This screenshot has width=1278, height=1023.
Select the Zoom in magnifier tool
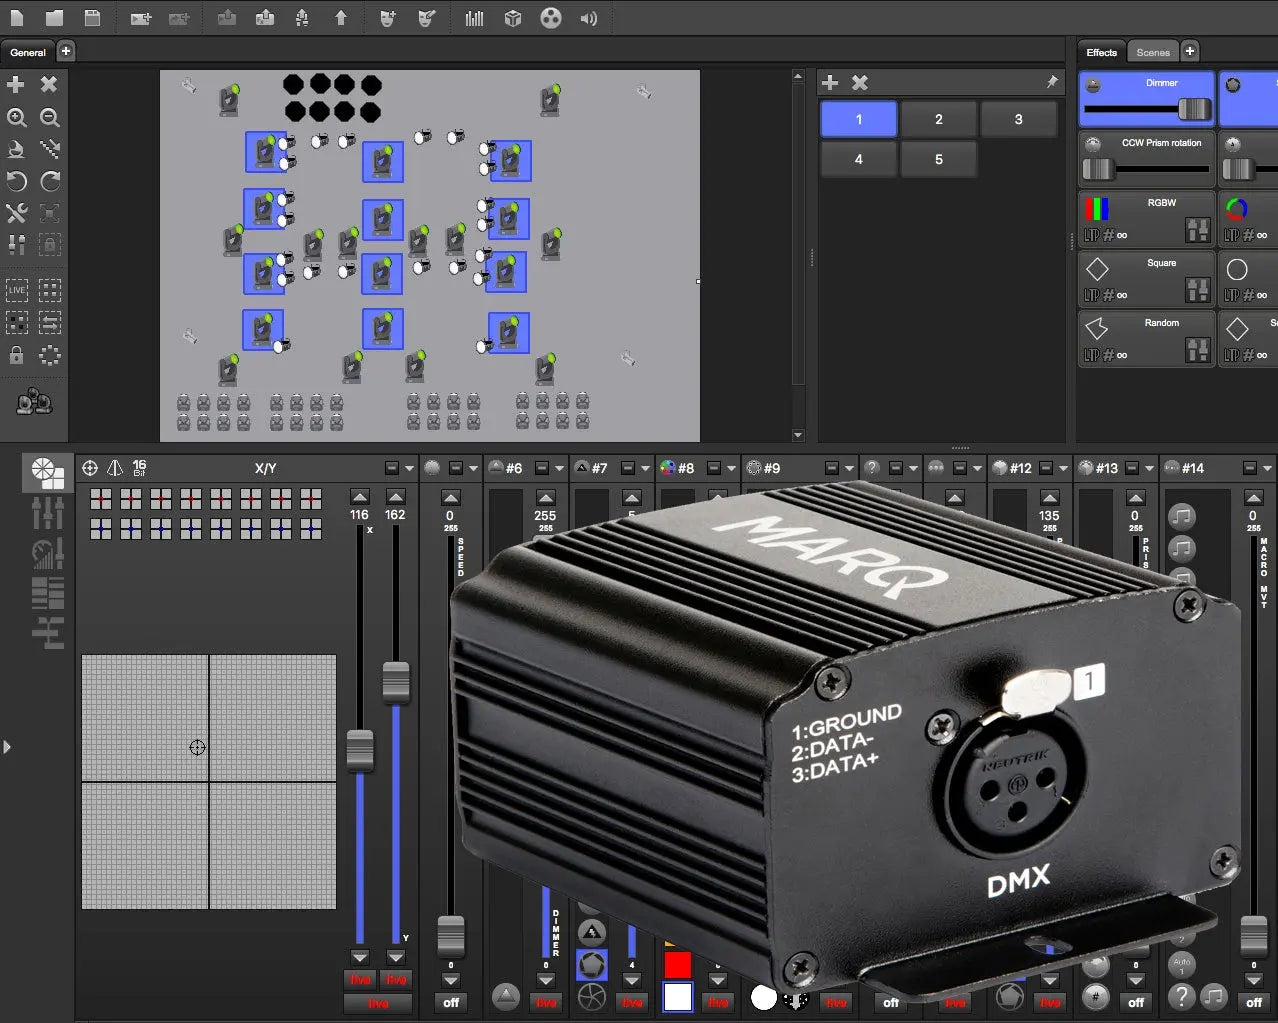[17, 118]
